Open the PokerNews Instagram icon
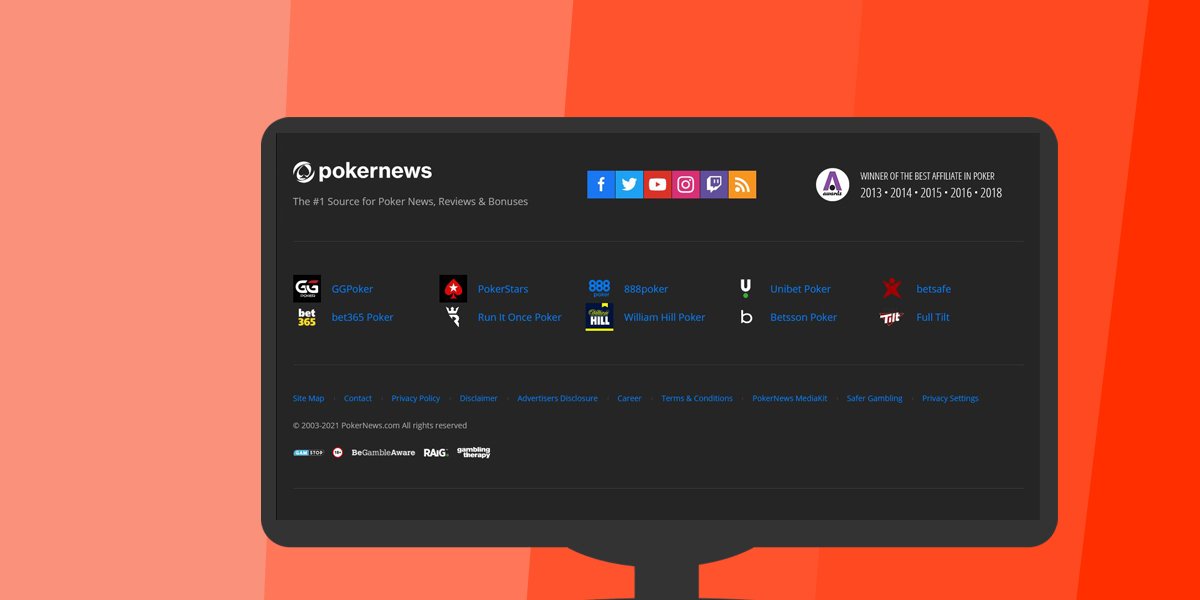Image resolution: width=1200 pixels, height=600 pixels. point(685,184)
